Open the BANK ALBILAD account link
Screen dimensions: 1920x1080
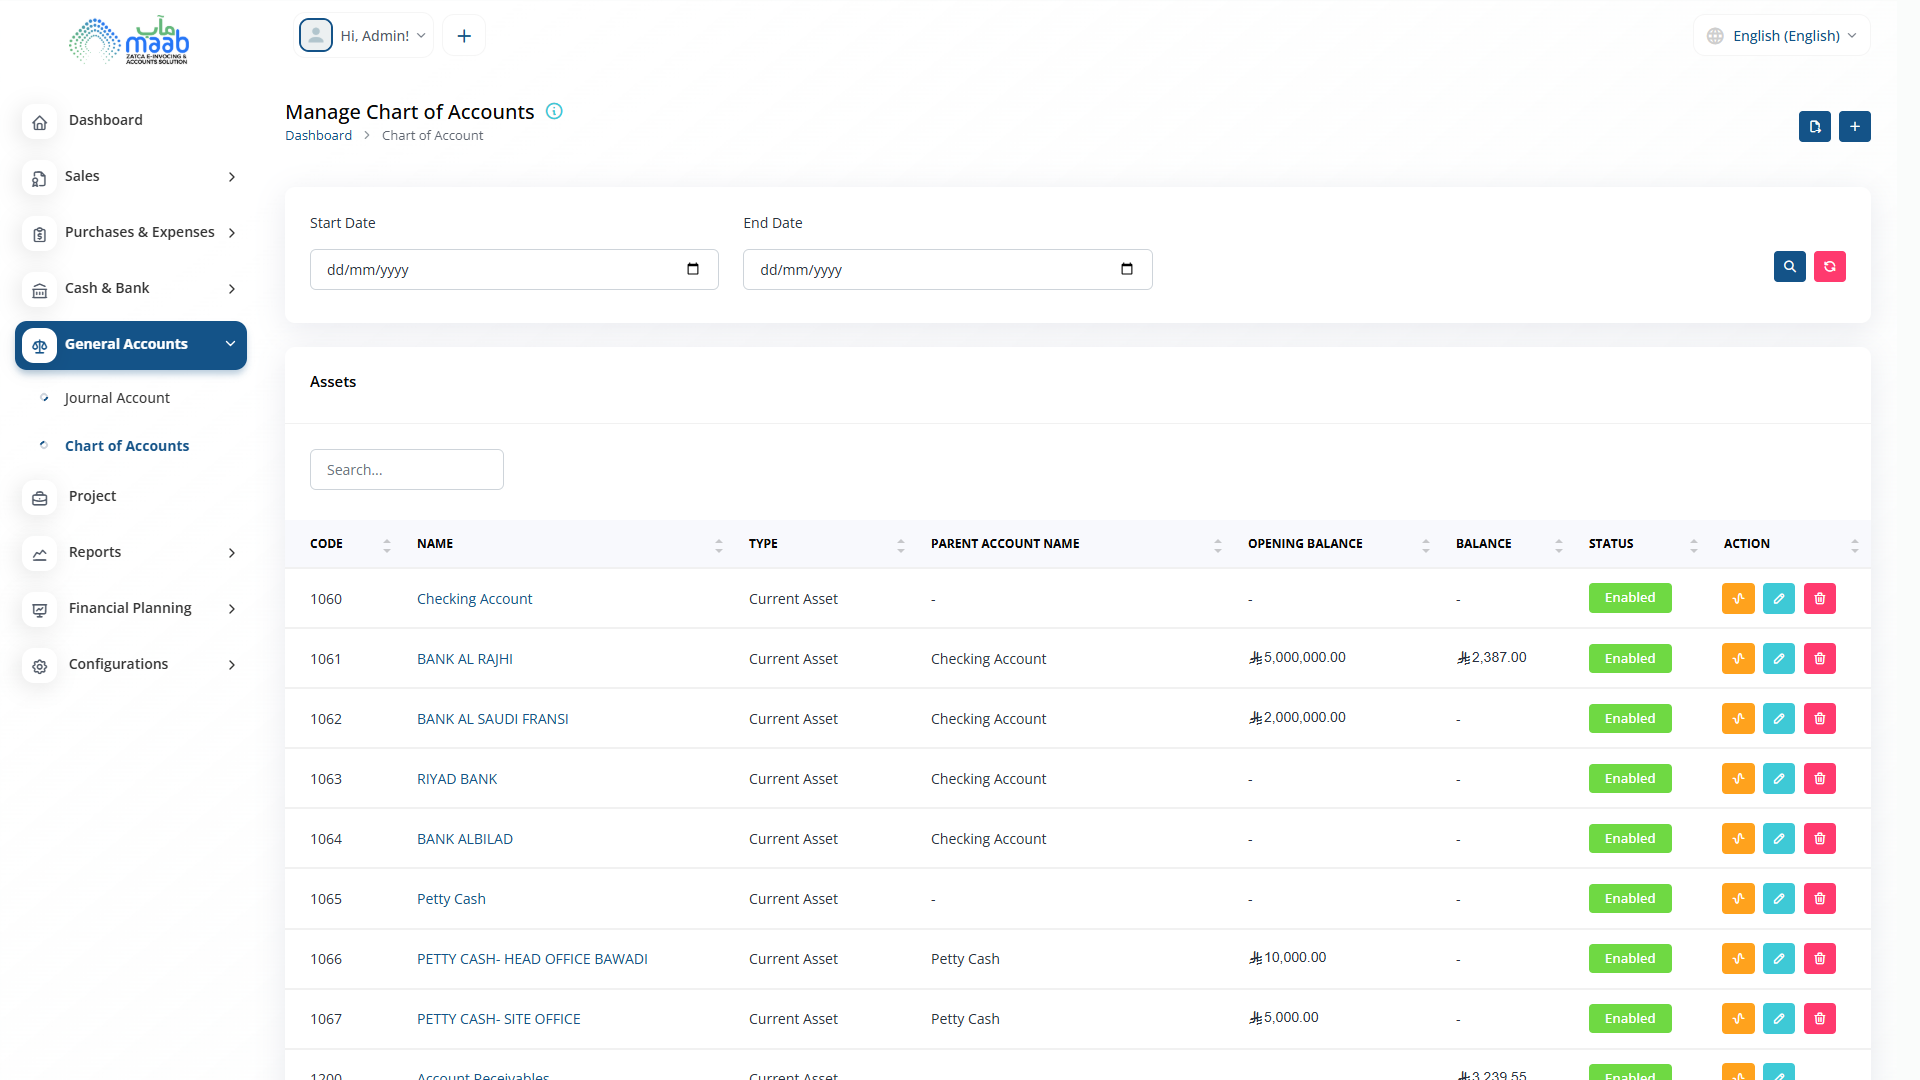click(x=465, y=839)
